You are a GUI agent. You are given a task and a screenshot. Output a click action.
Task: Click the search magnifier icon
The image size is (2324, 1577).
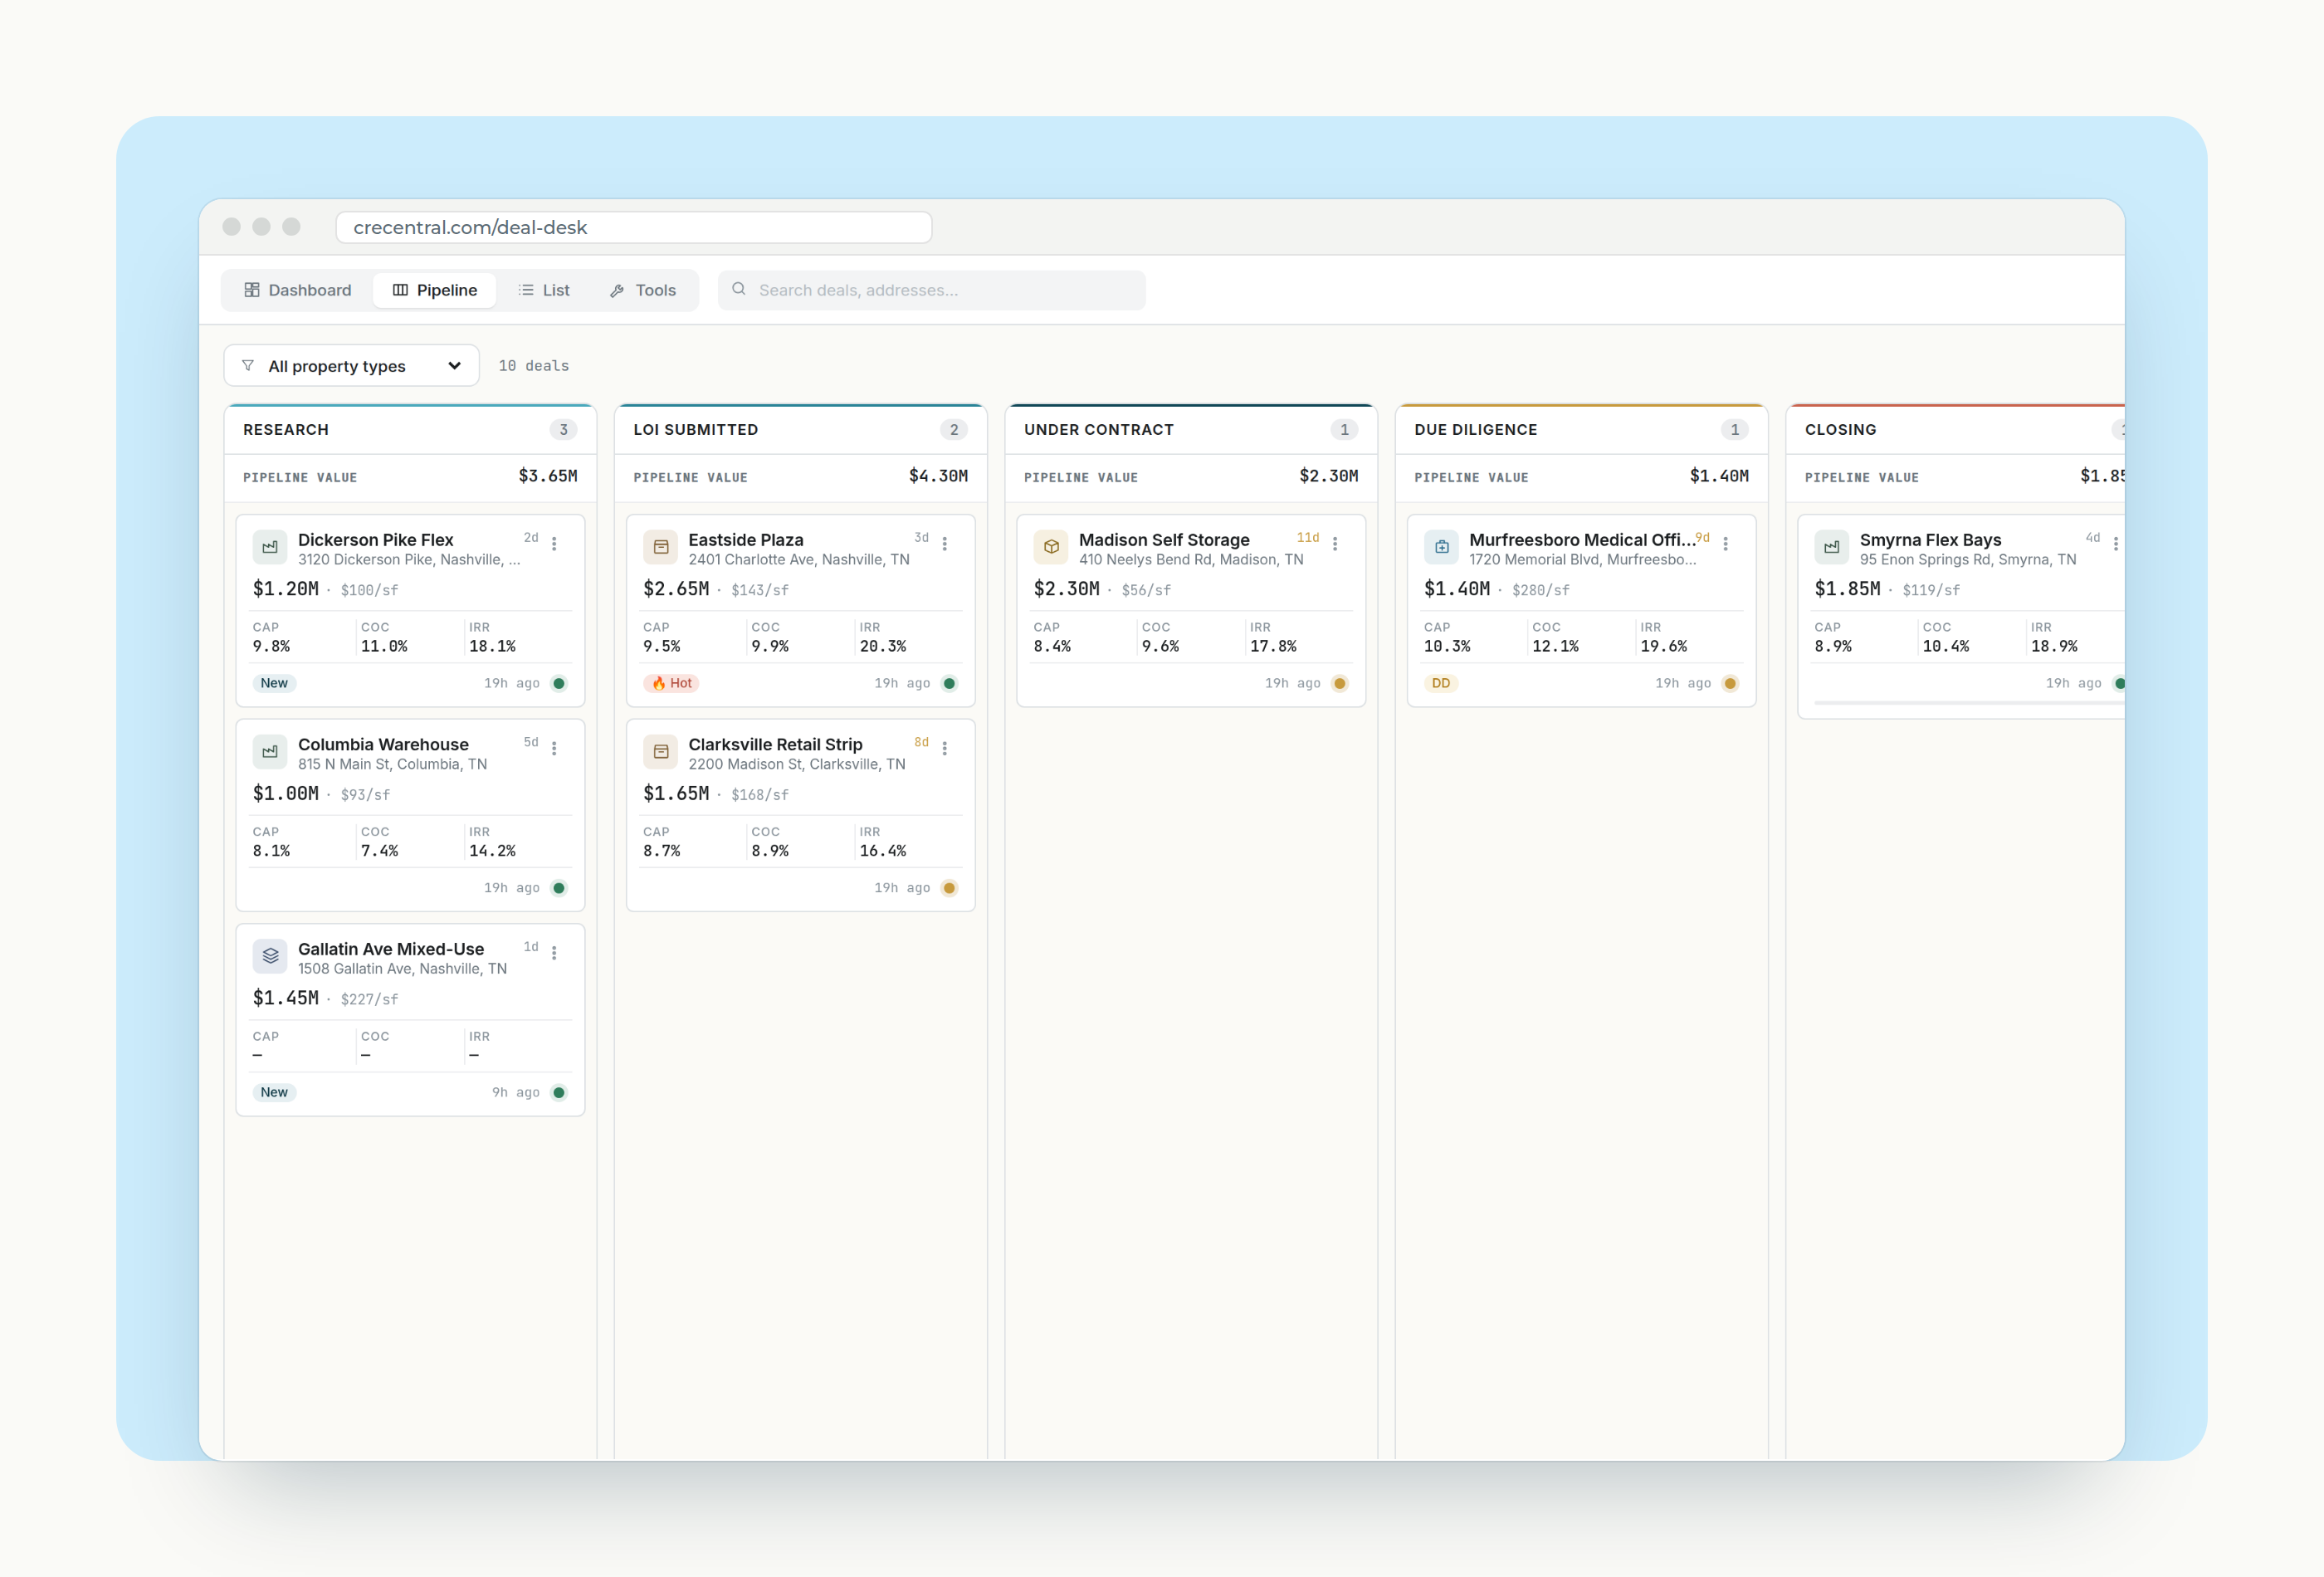point(739,289)
